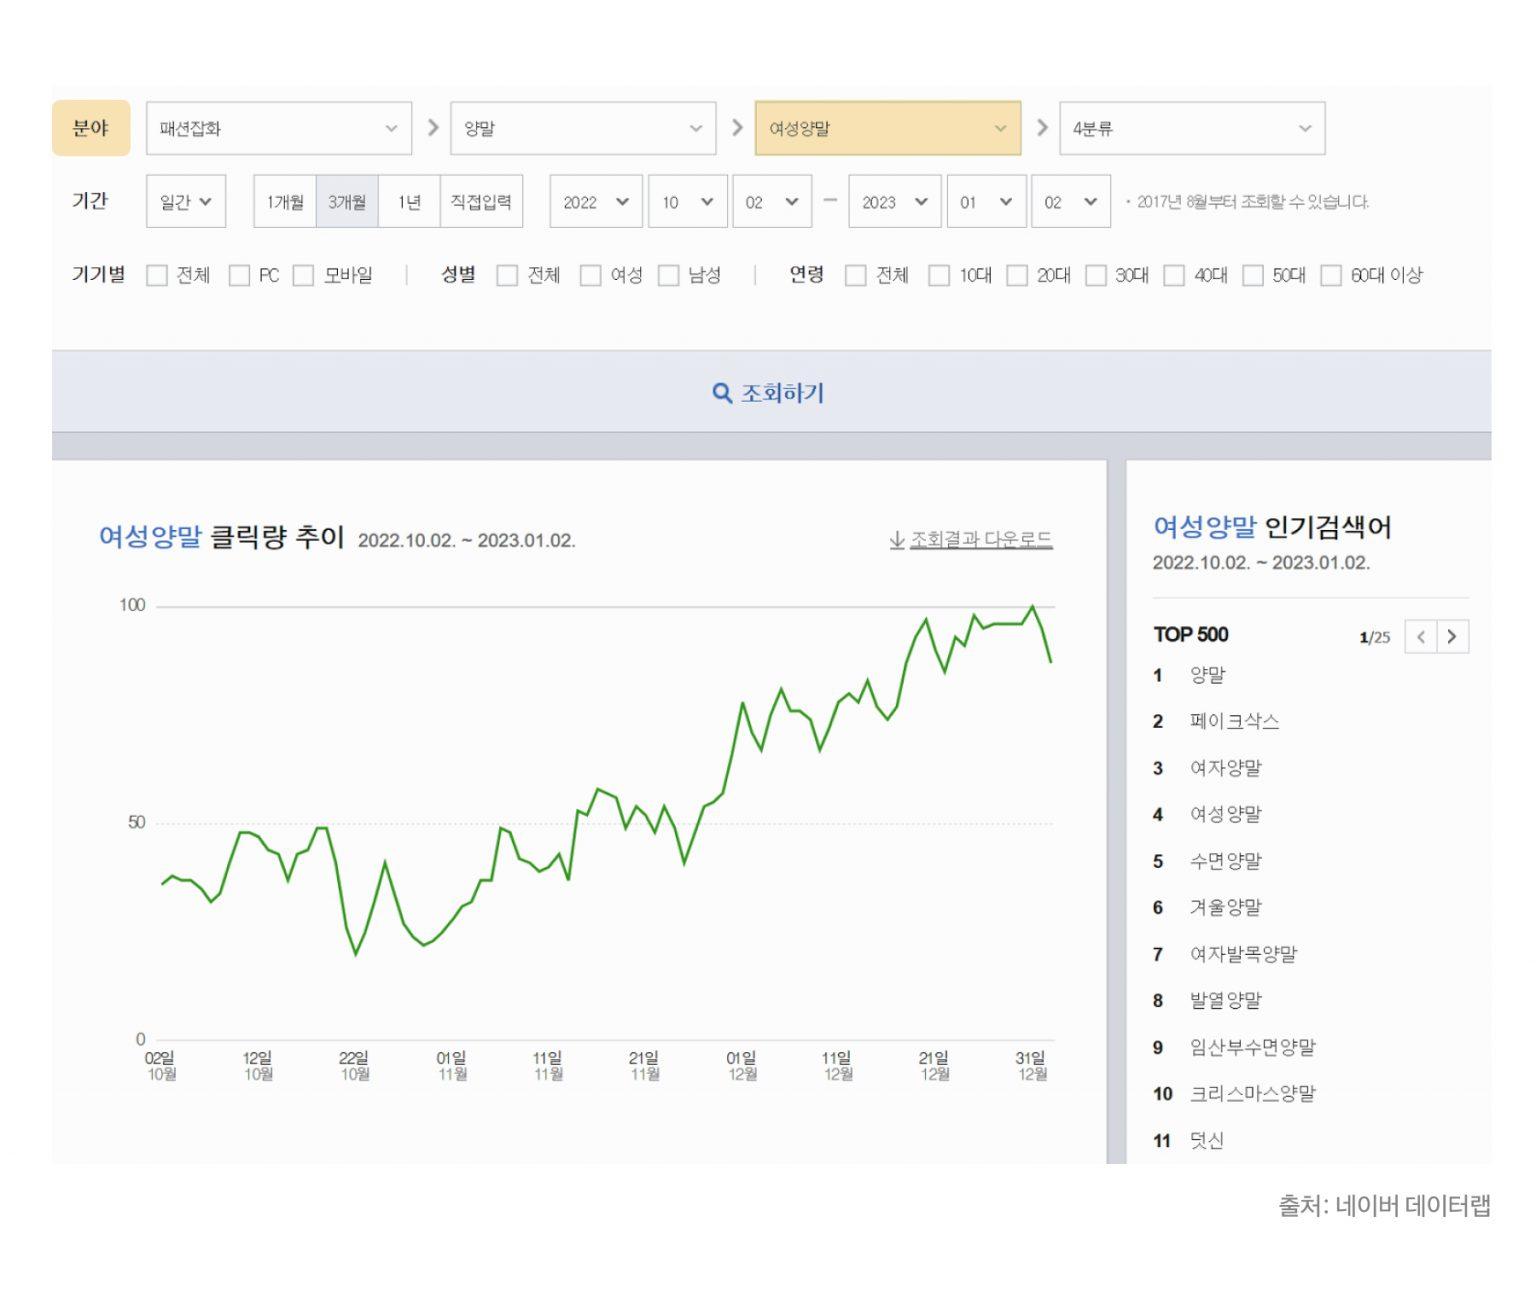Click arrow between 양말 and 여성양말 dropdowns

pos(736,128)
